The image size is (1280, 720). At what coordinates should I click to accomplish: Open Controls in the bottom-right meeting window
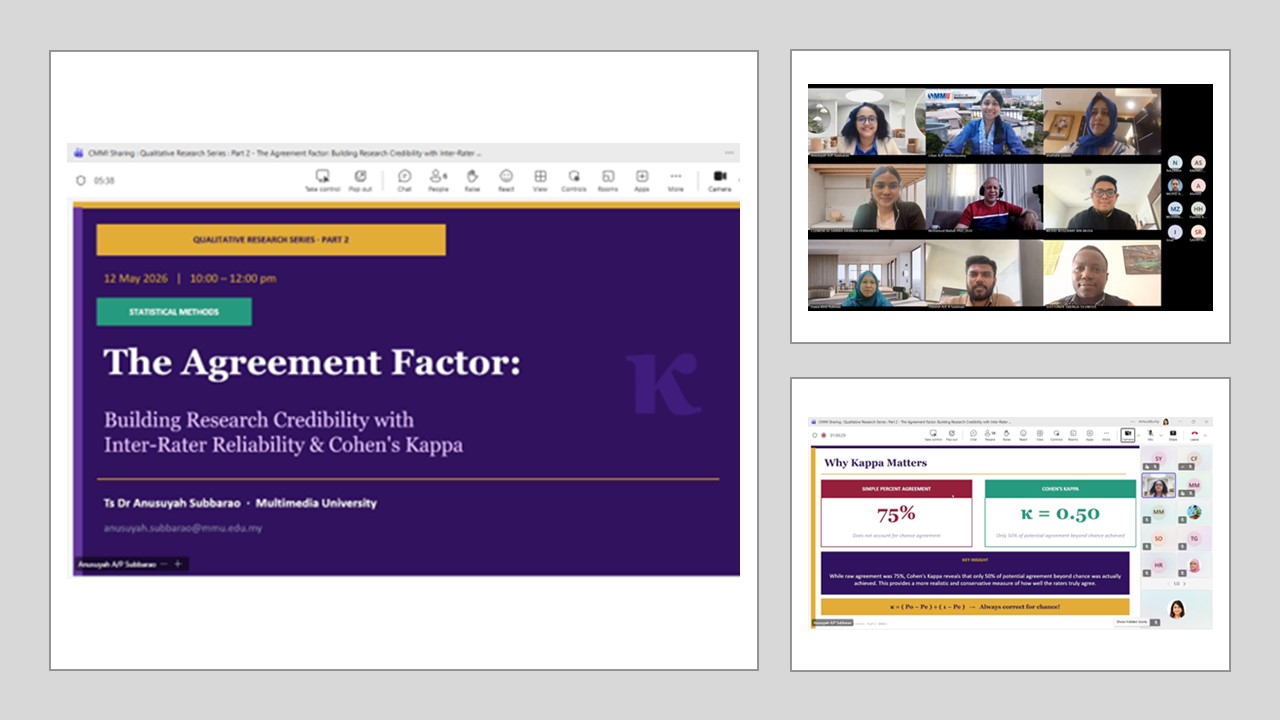point(1056,435)
